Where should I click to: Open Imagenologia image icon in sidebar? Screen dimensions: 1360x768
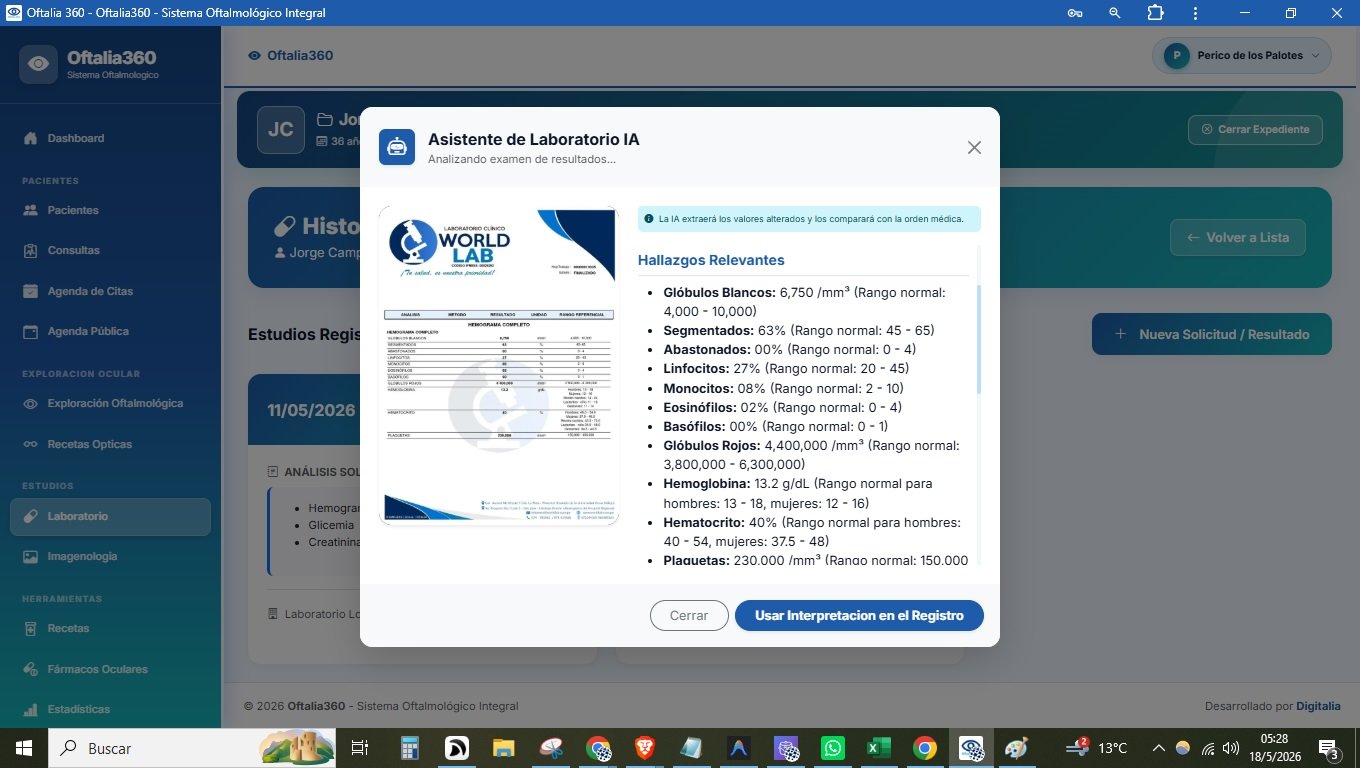30,556
